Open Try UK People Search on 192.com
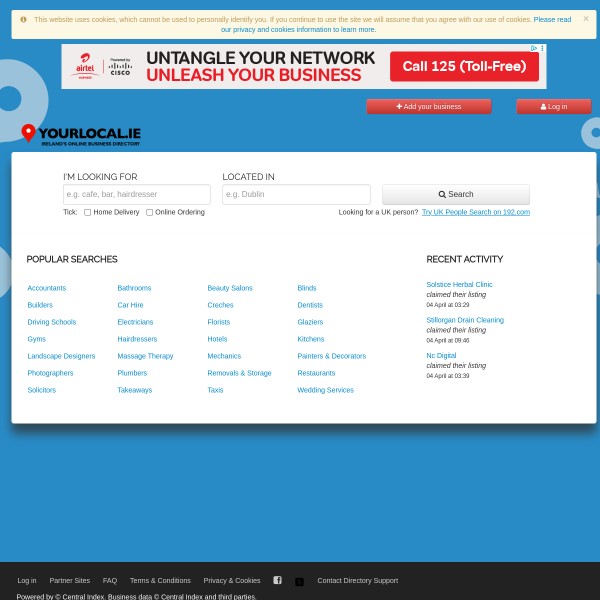Image resolution: width=600 pixels, height=600 pixels. tap(476, 212)
